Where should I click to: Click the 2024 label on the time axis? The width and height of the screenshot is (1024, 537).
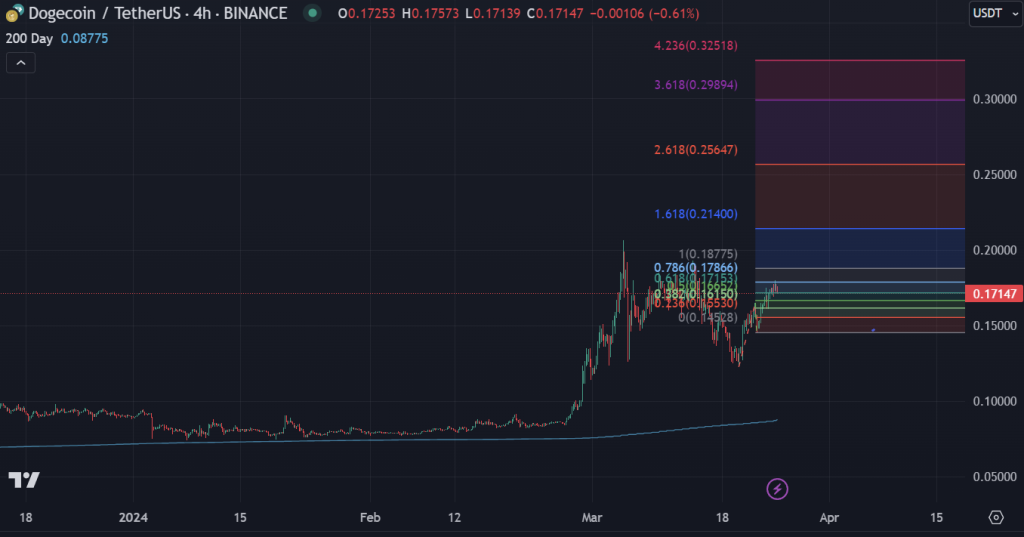(x=133, y=517)
